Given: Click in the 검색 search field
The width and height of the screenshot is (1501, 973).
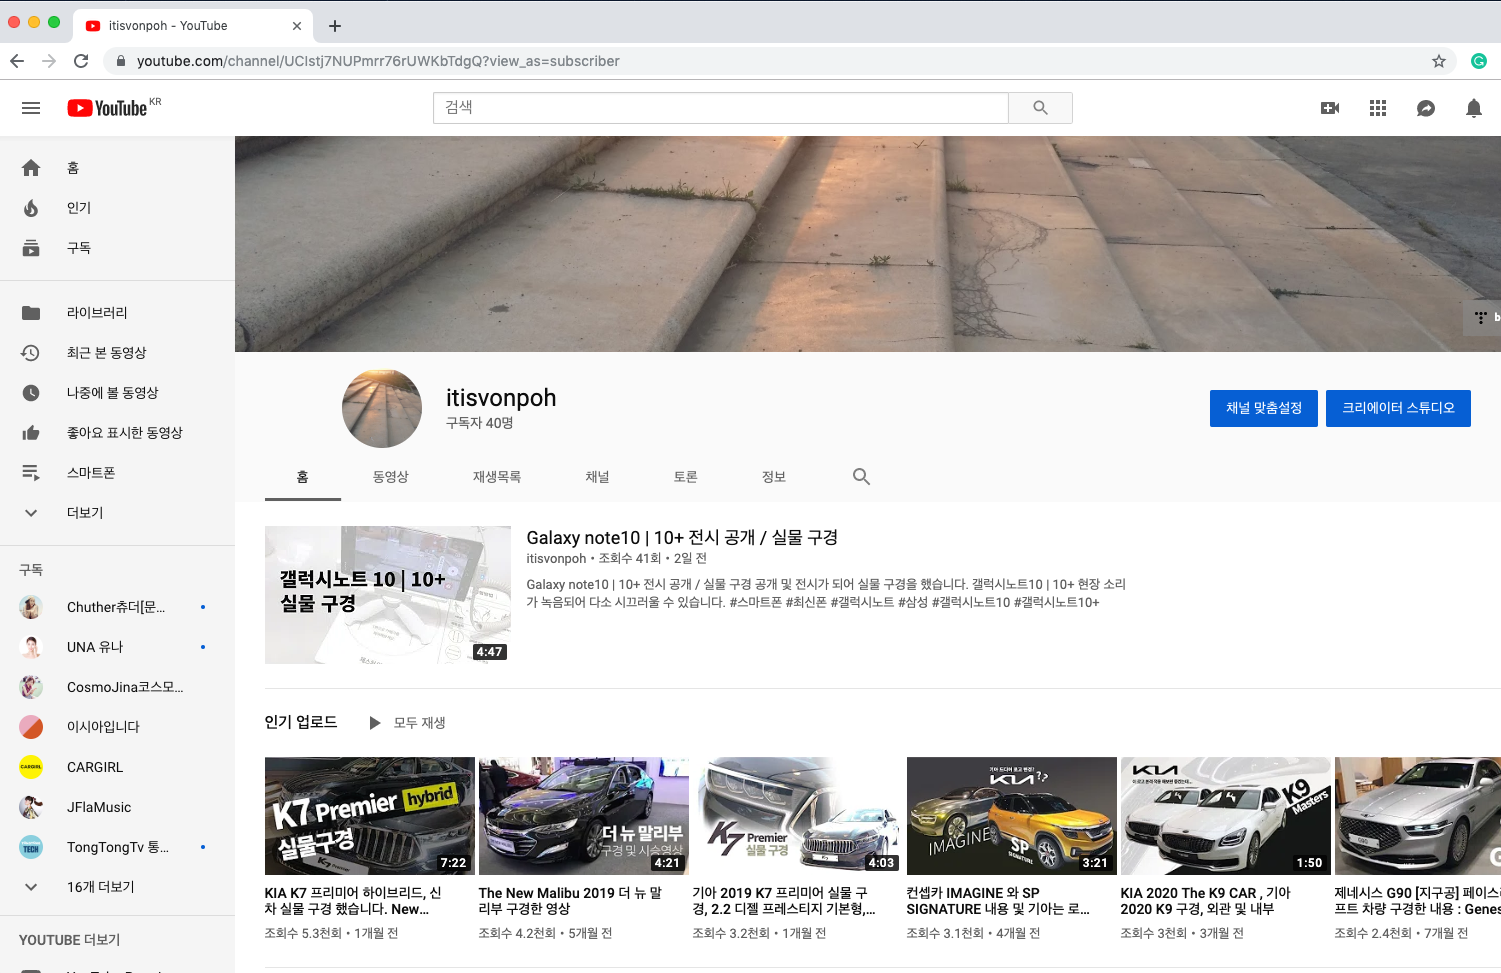Looking at the screenshot, I should 721,108.
